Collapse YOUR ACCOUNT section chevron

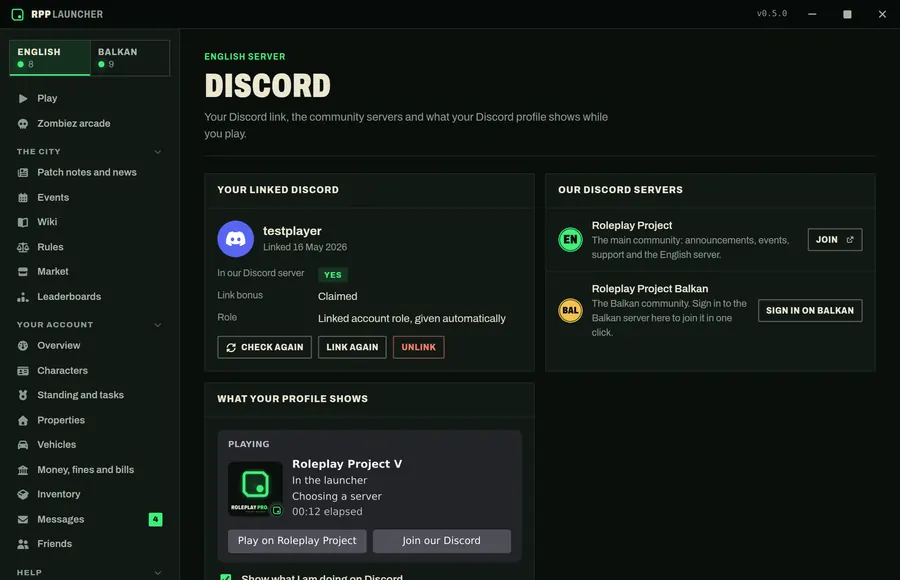158,325
